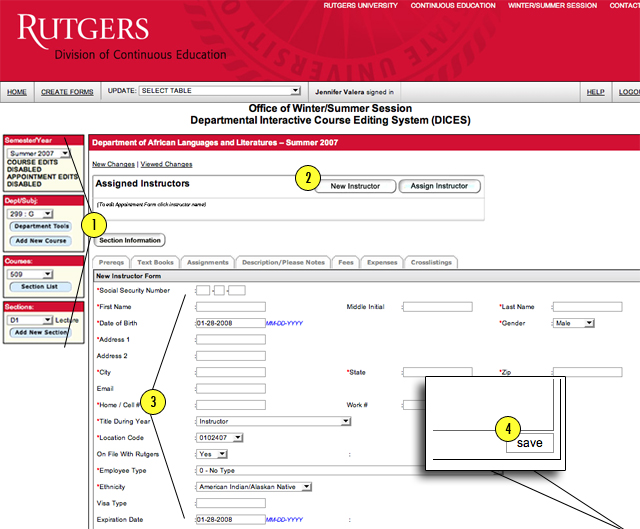Click the Date of Birth field

coord(231,323)
